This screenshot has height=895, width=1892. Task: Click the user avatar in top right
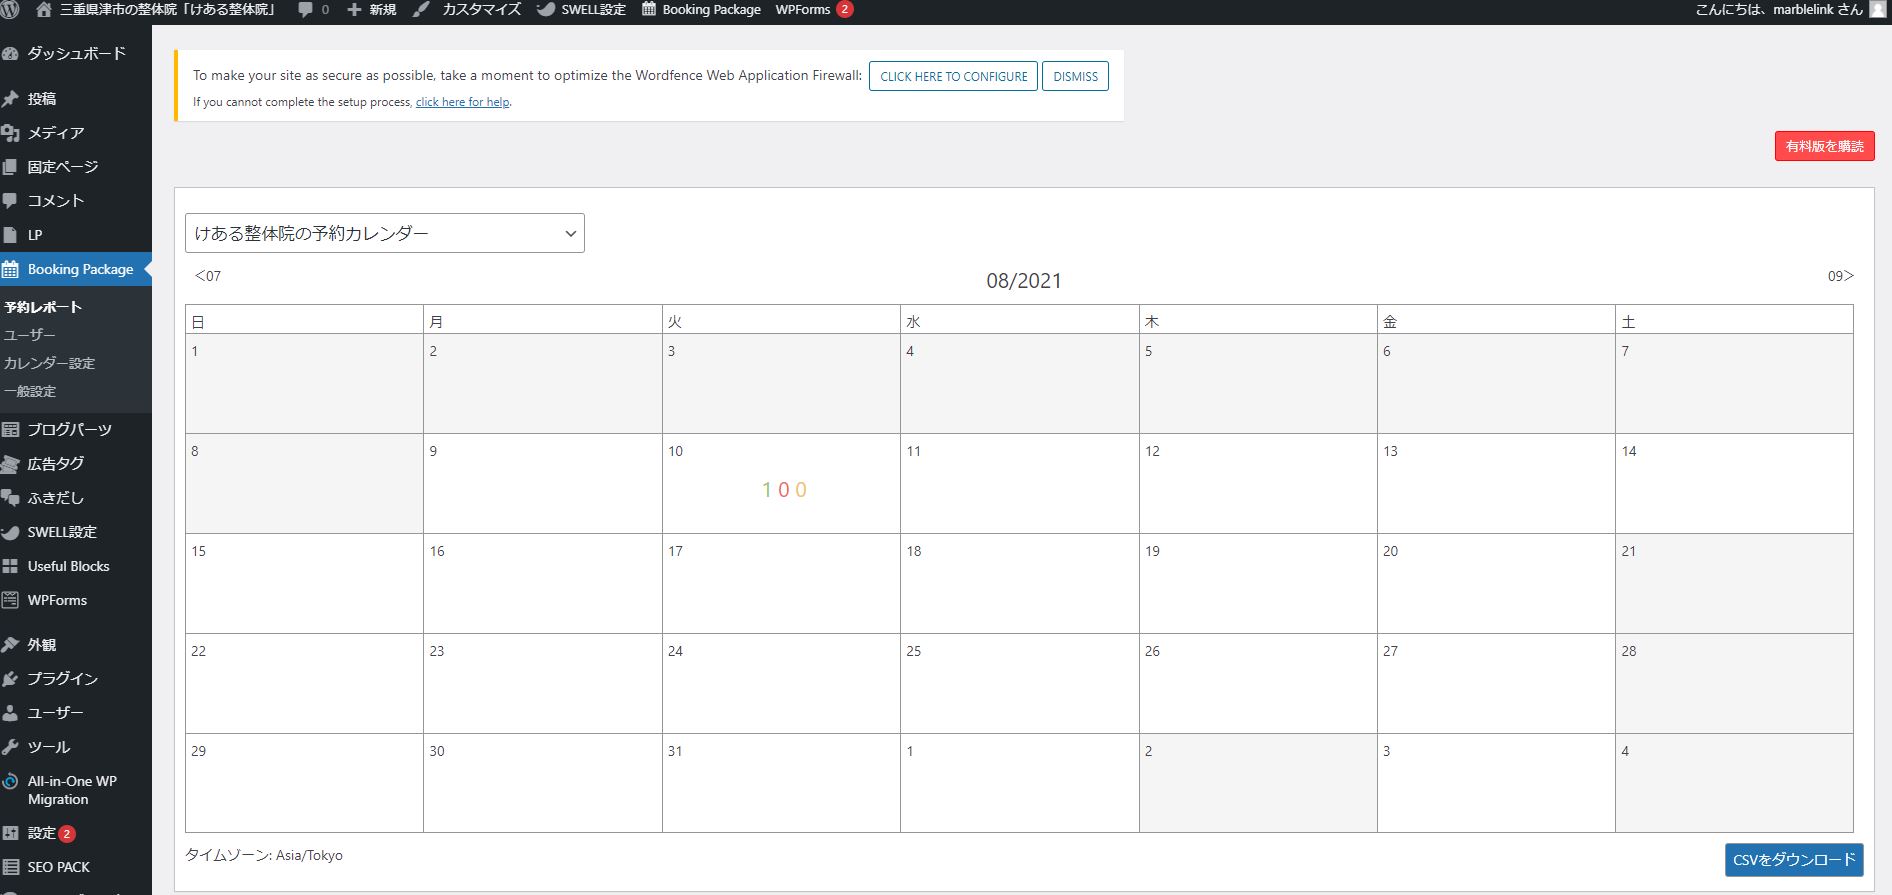1876,10
